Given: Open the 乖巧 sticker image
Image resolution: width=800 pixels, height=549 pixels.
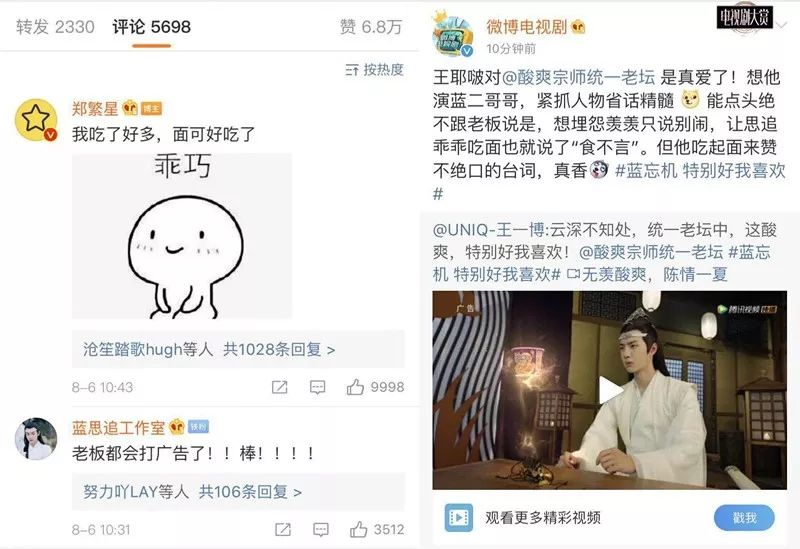Looking at the screenshot, I should tap(182, 236).
